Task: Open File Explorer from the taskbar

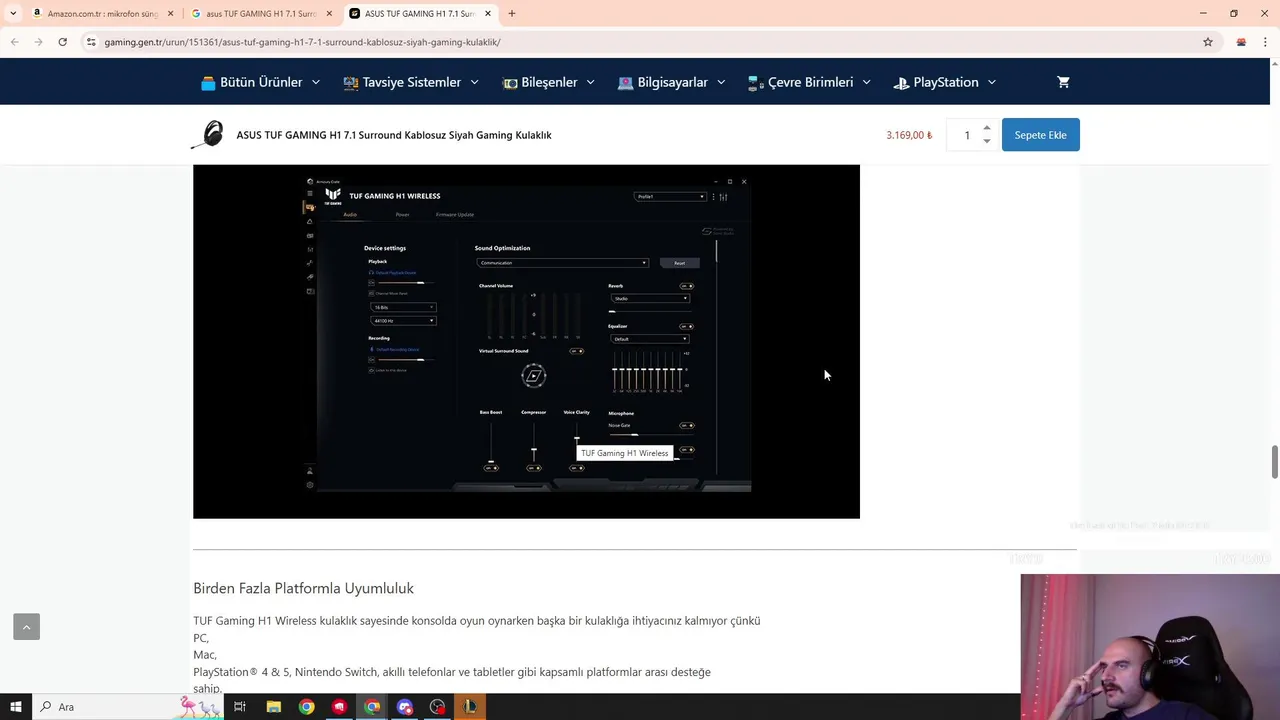Action: pos(273,707)
